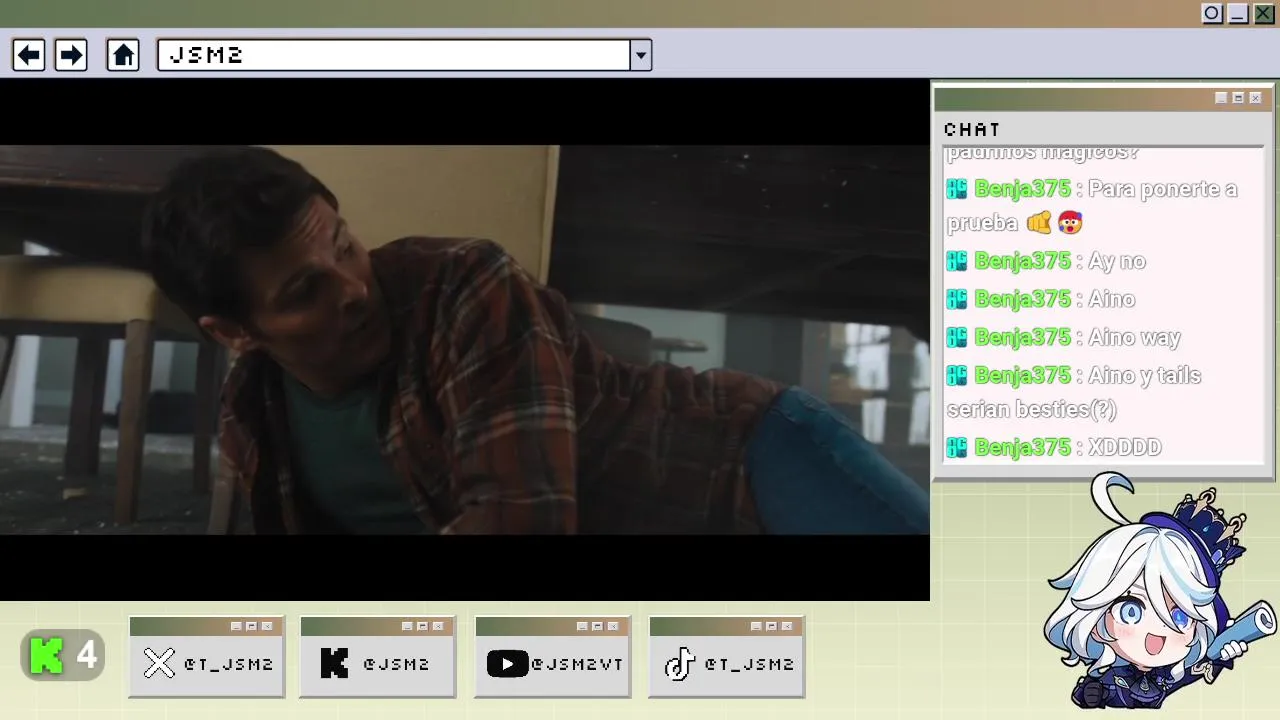The height and width of the screenshot is (720, 1280).
Task: Go to the home icon button
Action: click(123, 55)
